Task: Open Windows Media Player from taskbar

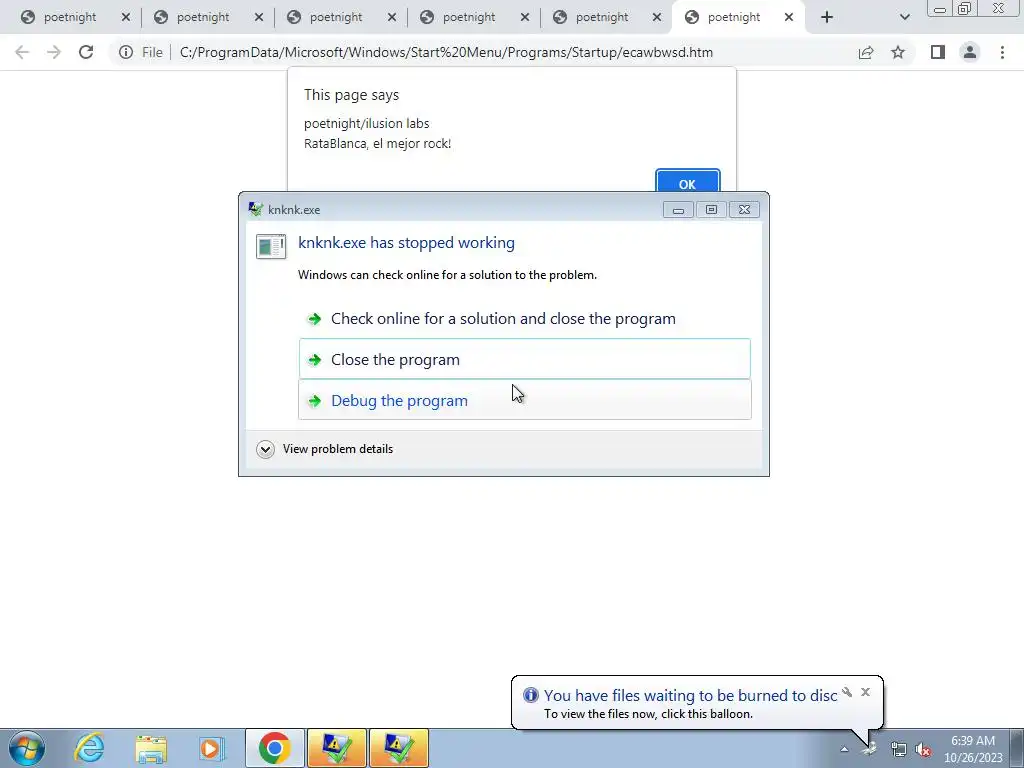Action: click(x=212, y=748)
